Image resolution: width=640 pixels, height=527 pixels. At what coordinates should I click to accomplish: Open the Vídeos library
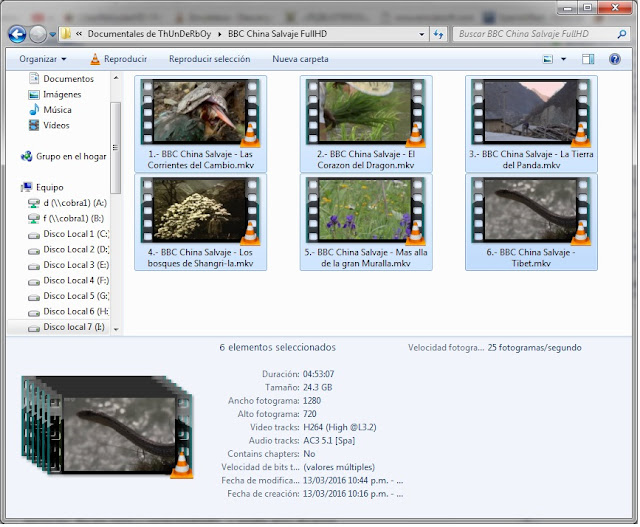tap(56, 125)
